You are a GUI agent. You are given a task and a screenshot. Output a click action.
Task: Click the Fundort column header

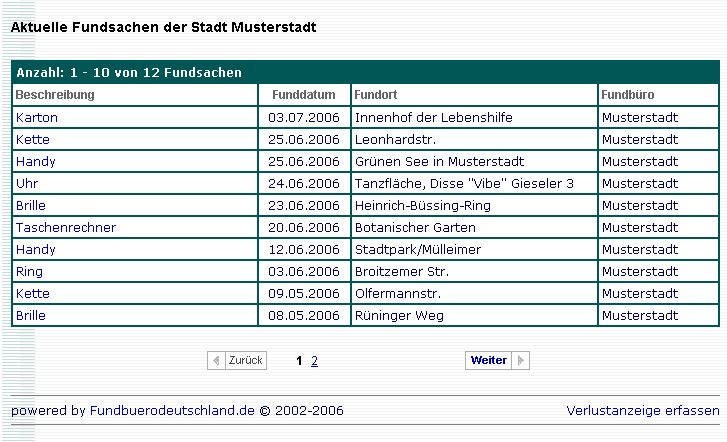pos(376,95)
